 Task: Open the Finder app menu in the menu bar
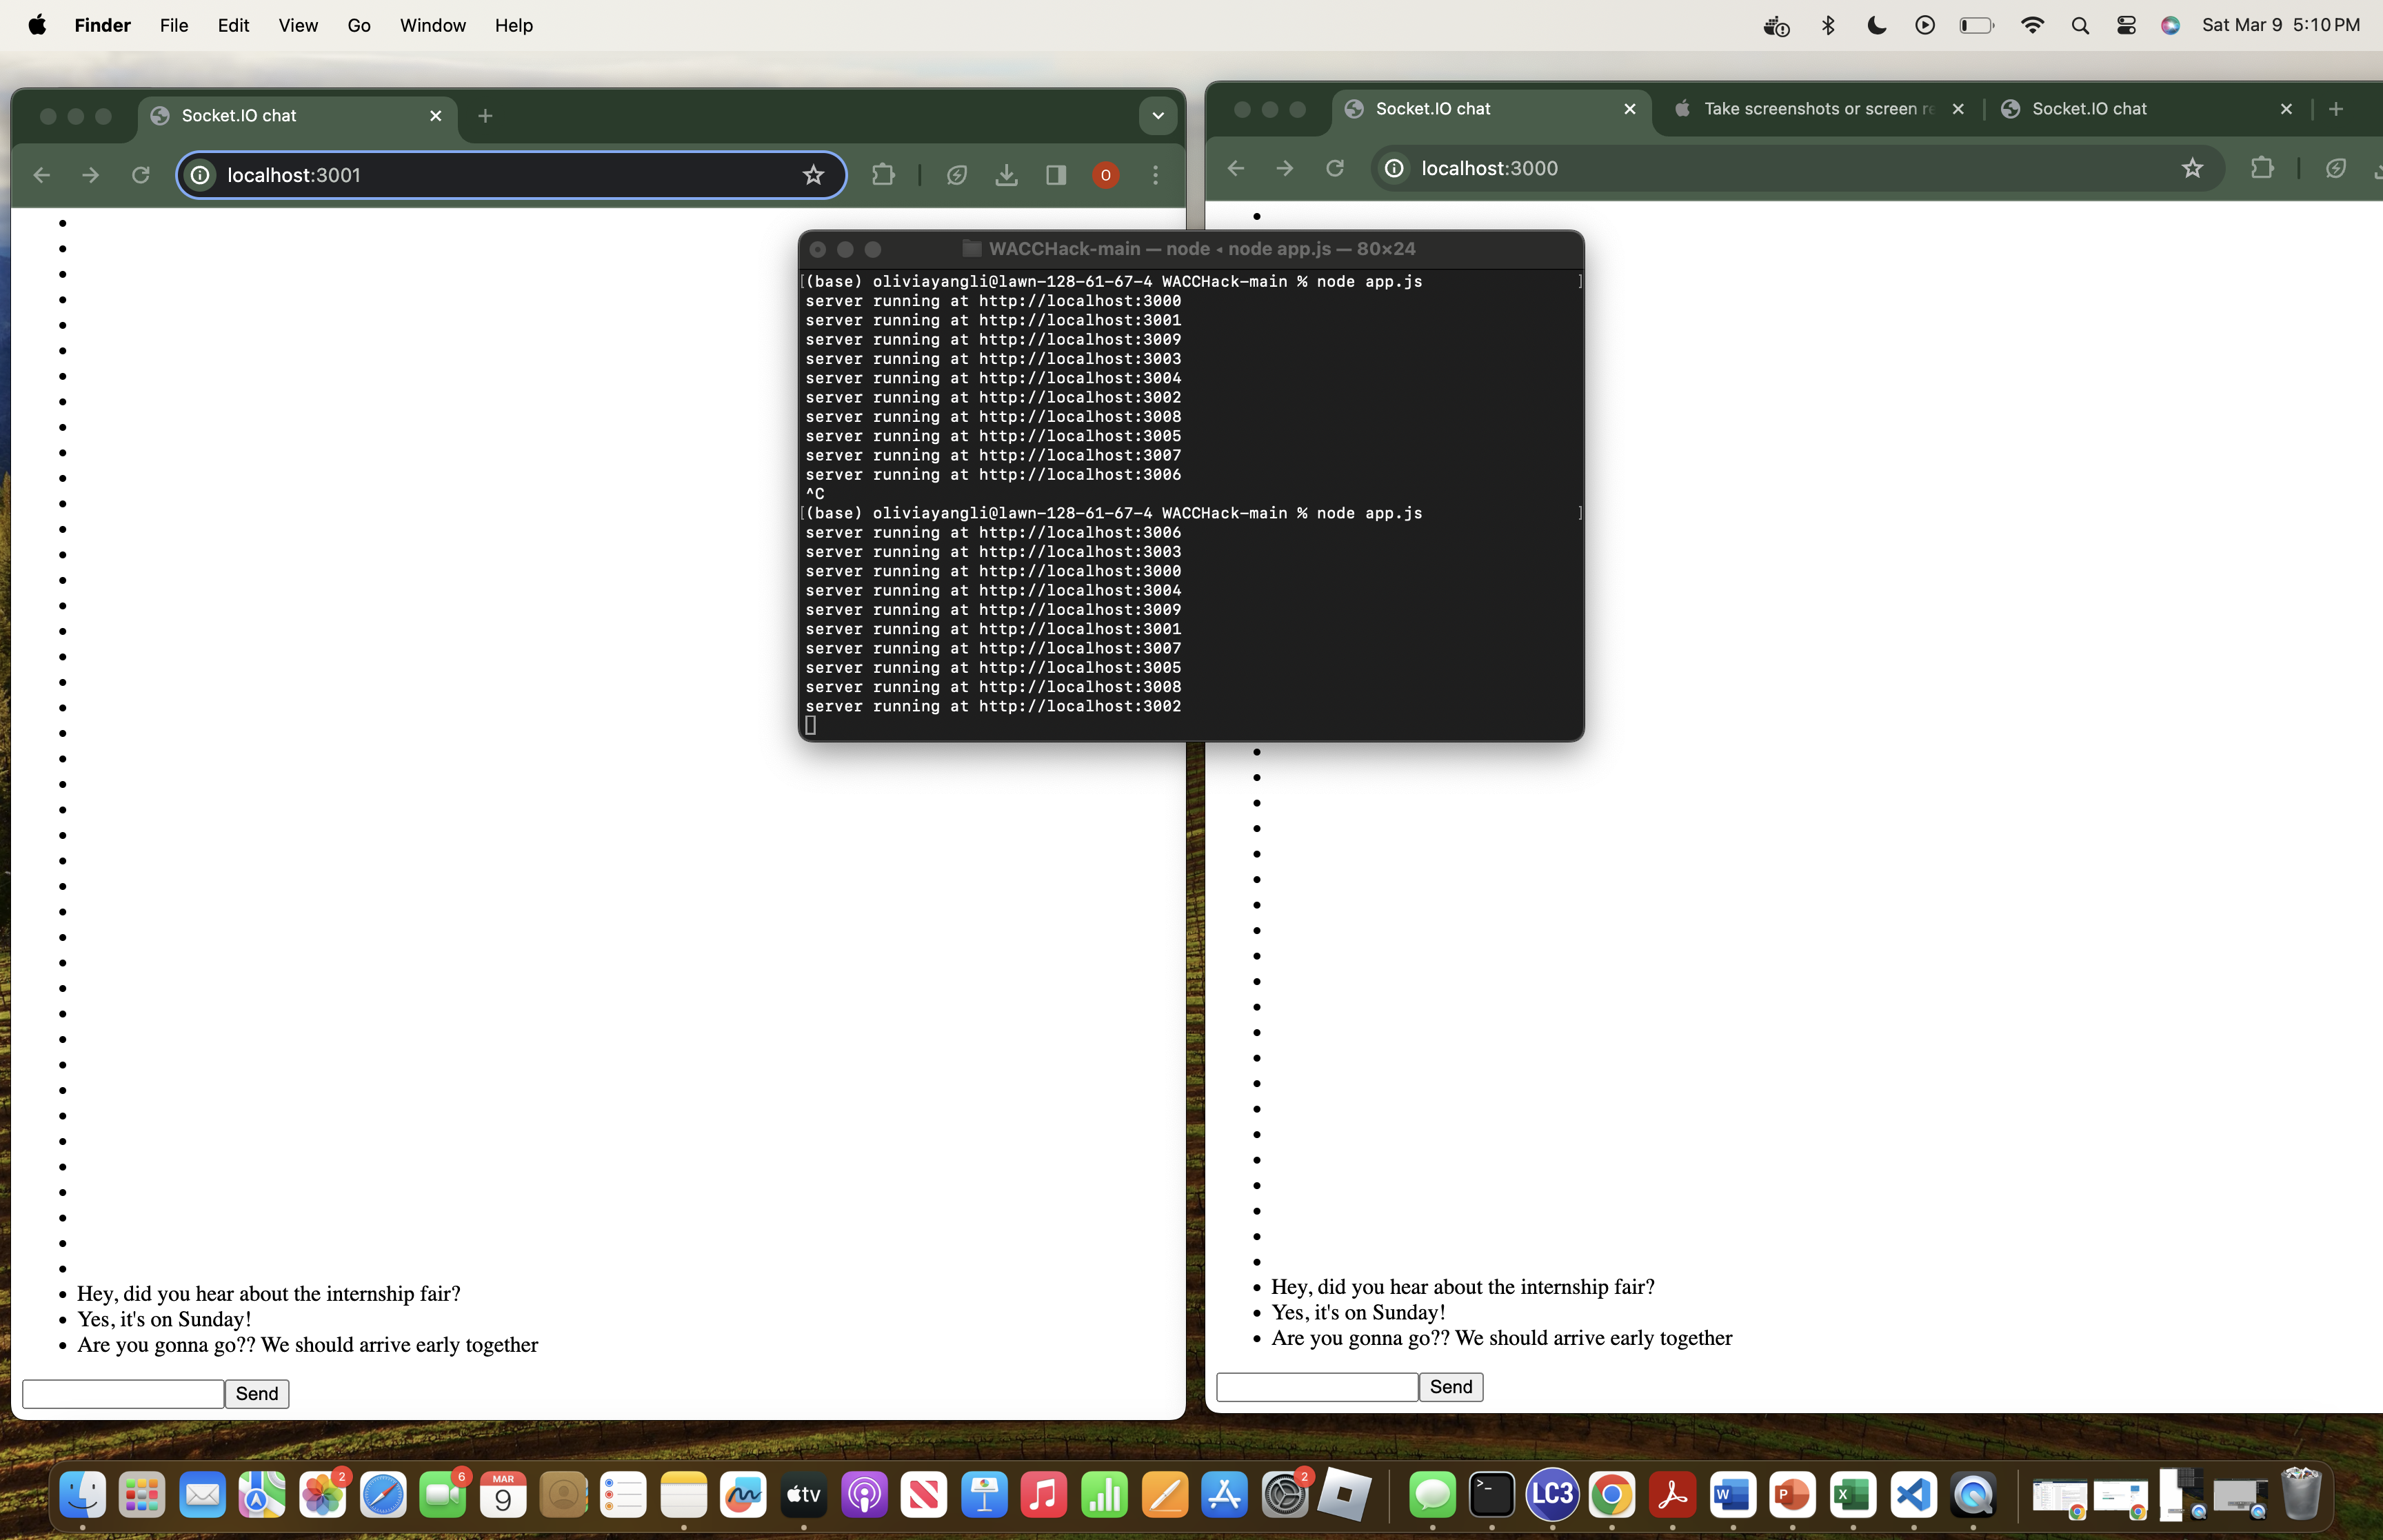[102, 25]
